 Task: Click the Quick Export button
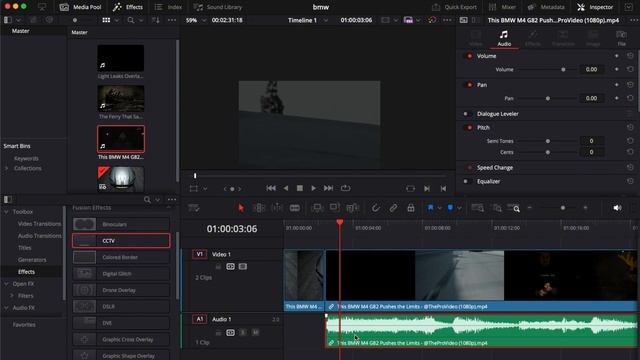pyautogui.click(x=454, y=7)
